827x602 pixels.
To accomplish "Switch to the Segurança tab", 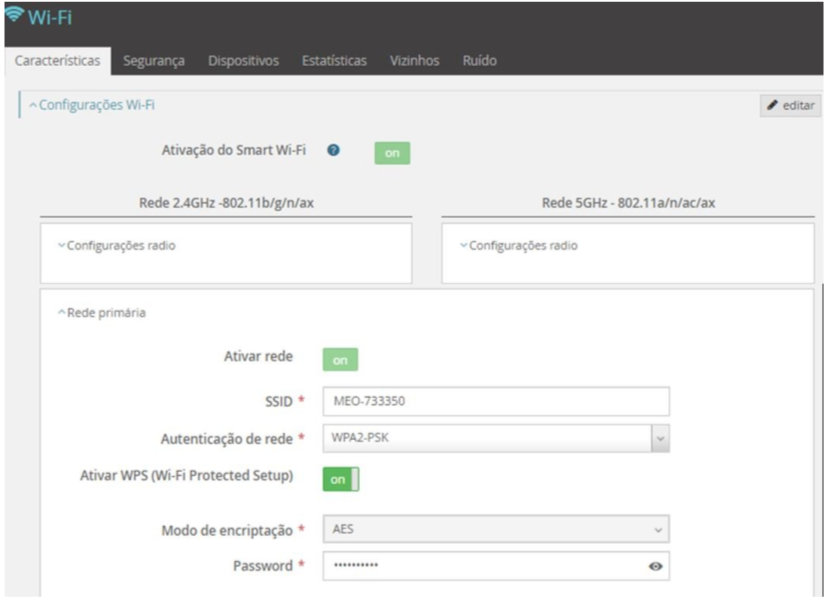I will click(x=154, y=61).
